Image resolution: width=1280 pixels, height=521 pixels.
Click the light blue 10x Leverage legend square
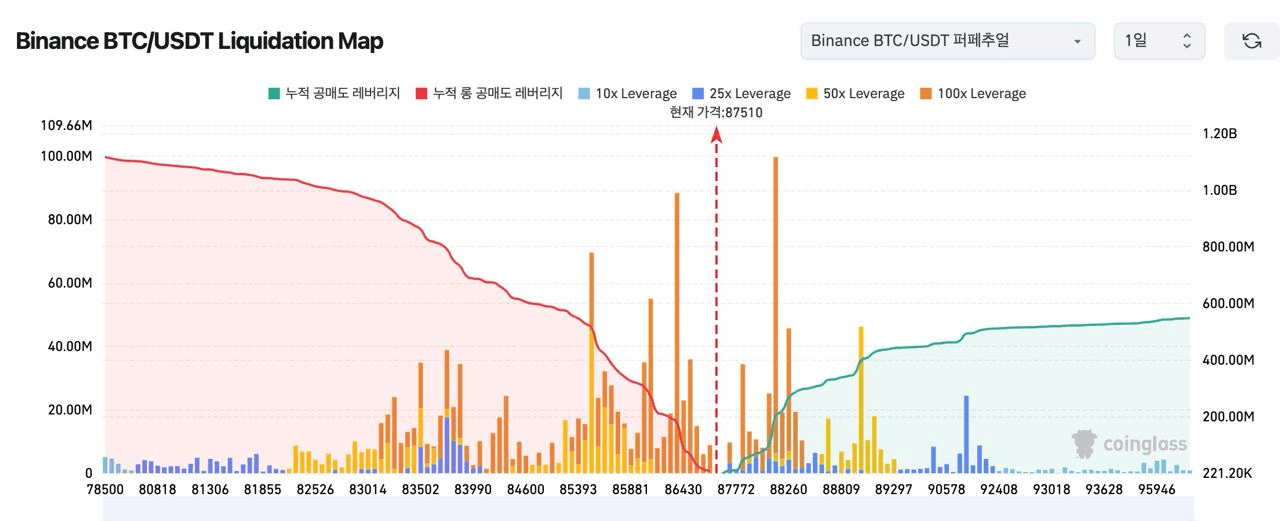[584, 94]
